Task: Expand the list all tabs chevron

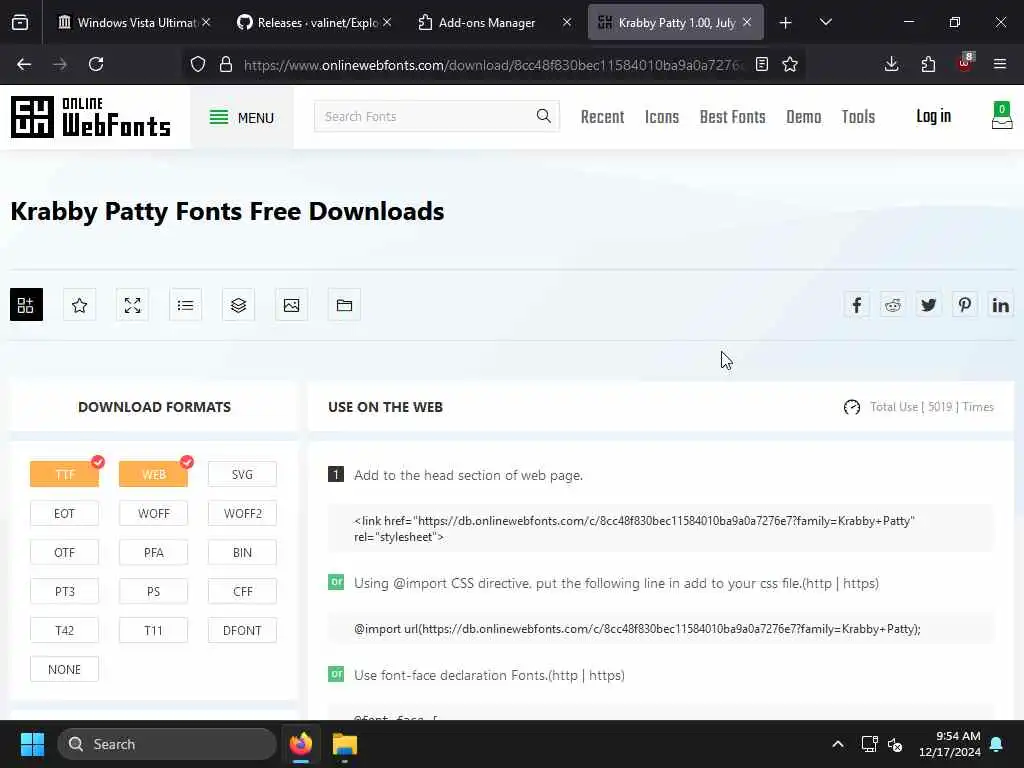Action: point(825,22)
